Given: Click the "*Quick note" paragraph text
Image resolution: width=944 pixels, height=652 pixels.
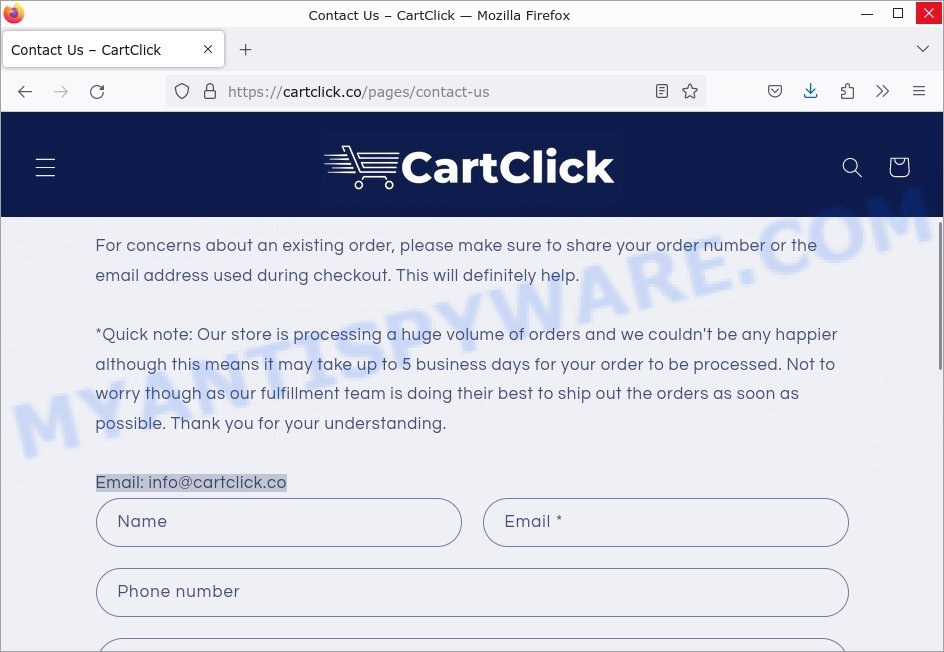Looking at the screenshot, I should point(467,379).
